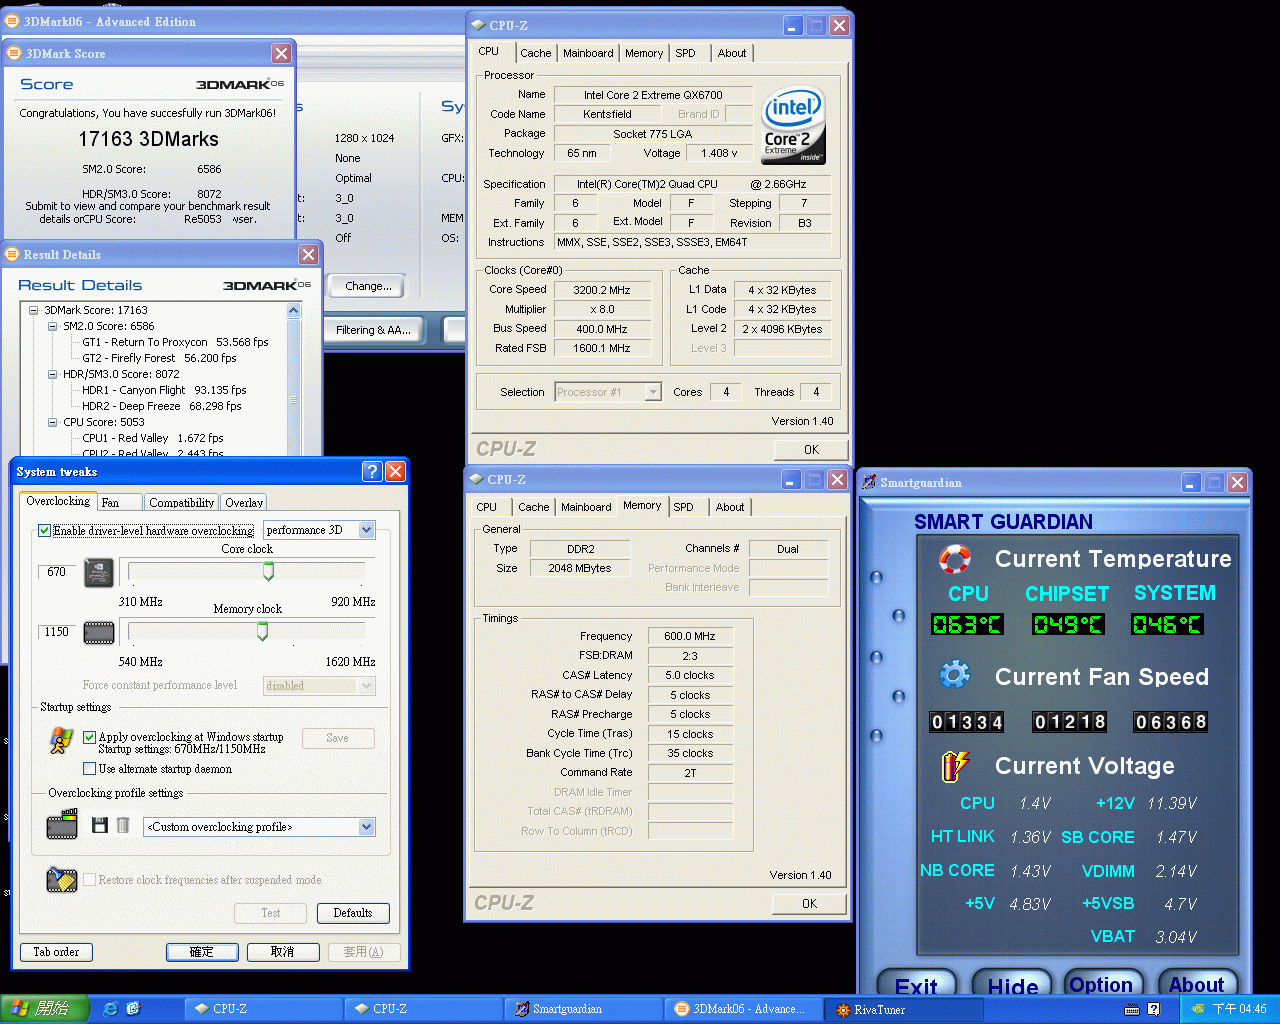Select GT2 - Firefly Forest result row
1280x1024 pixels.
click(159, 358)
